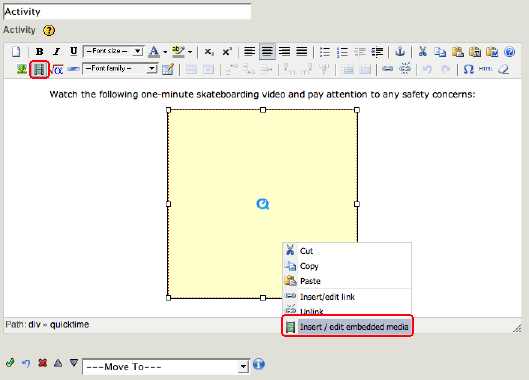Click the embedded media toolbar icon
529x380 pixels.
coord(39,70)
